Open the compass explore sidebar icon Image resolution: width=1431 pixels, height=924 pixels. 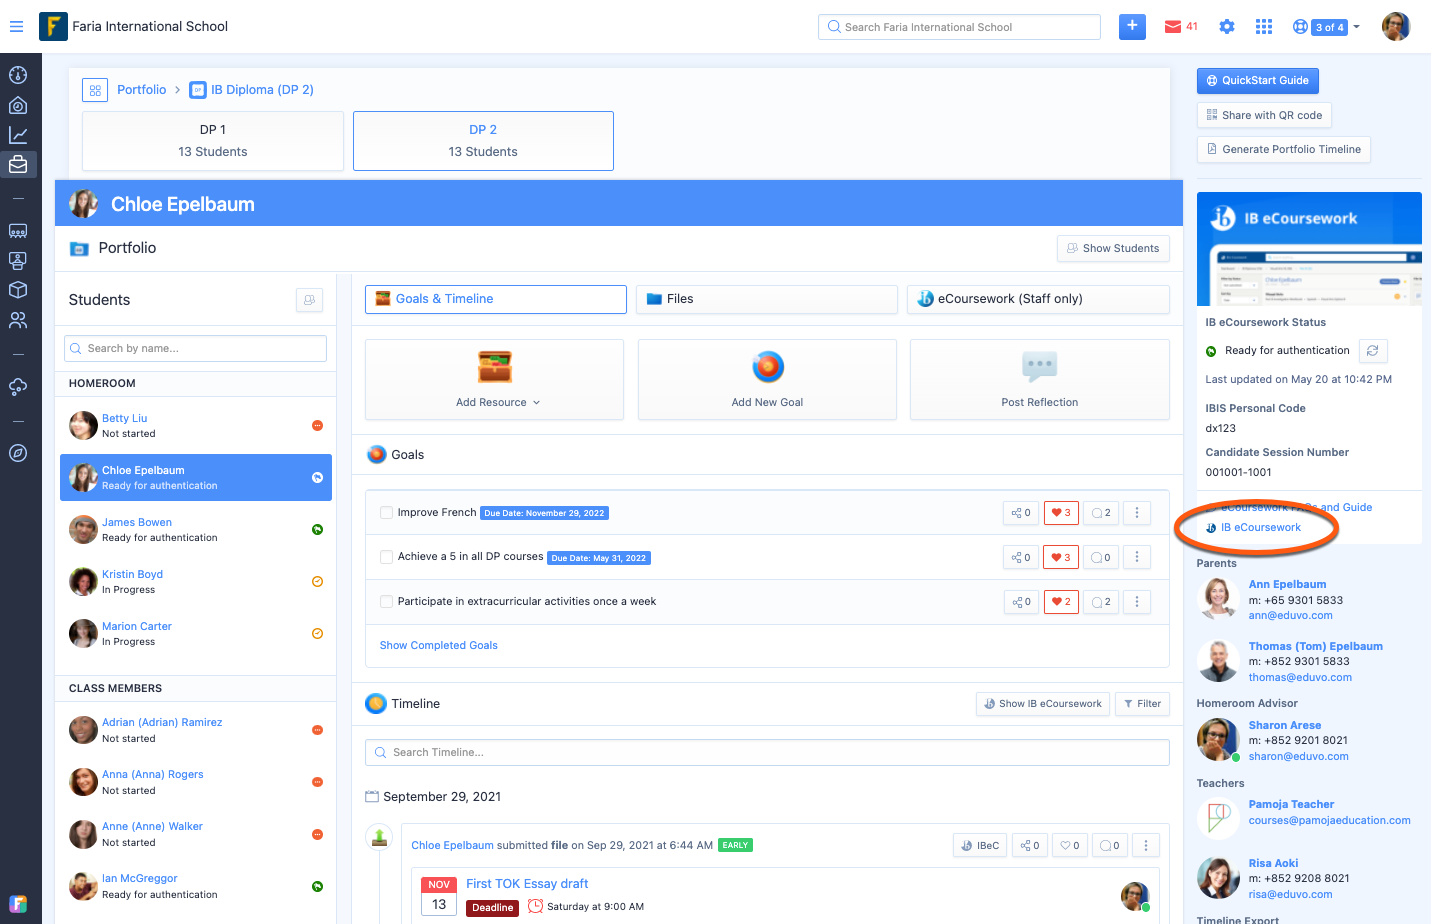pos(18,453)
